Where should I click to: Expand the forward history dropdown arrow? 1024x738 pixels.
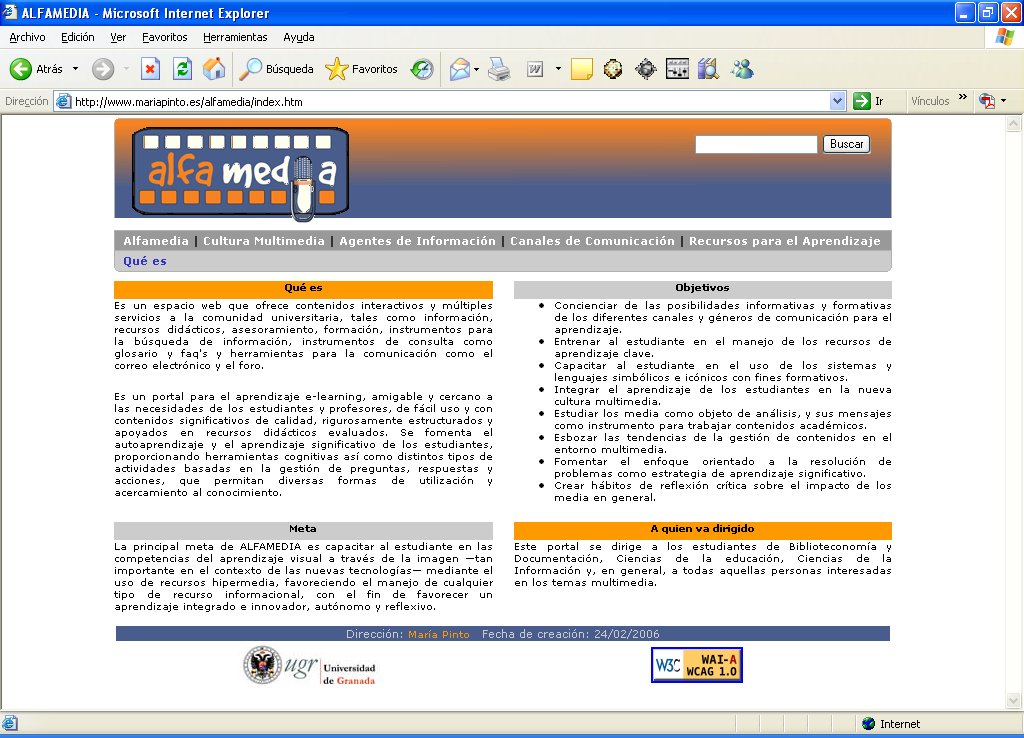point(126,69)
